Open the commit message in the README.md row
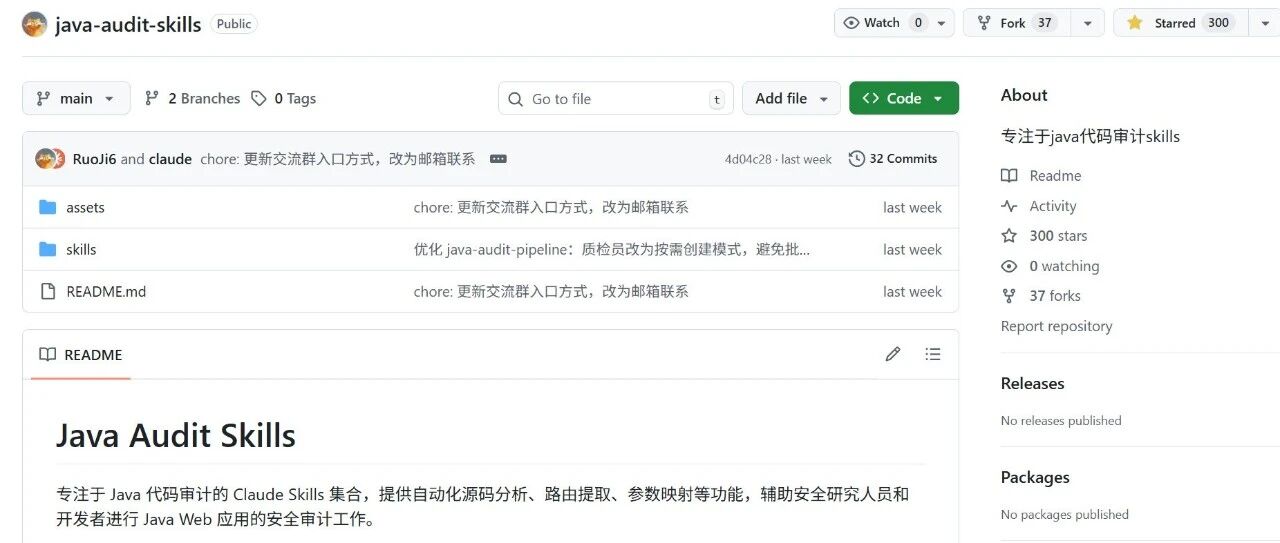 click(551, 292)
